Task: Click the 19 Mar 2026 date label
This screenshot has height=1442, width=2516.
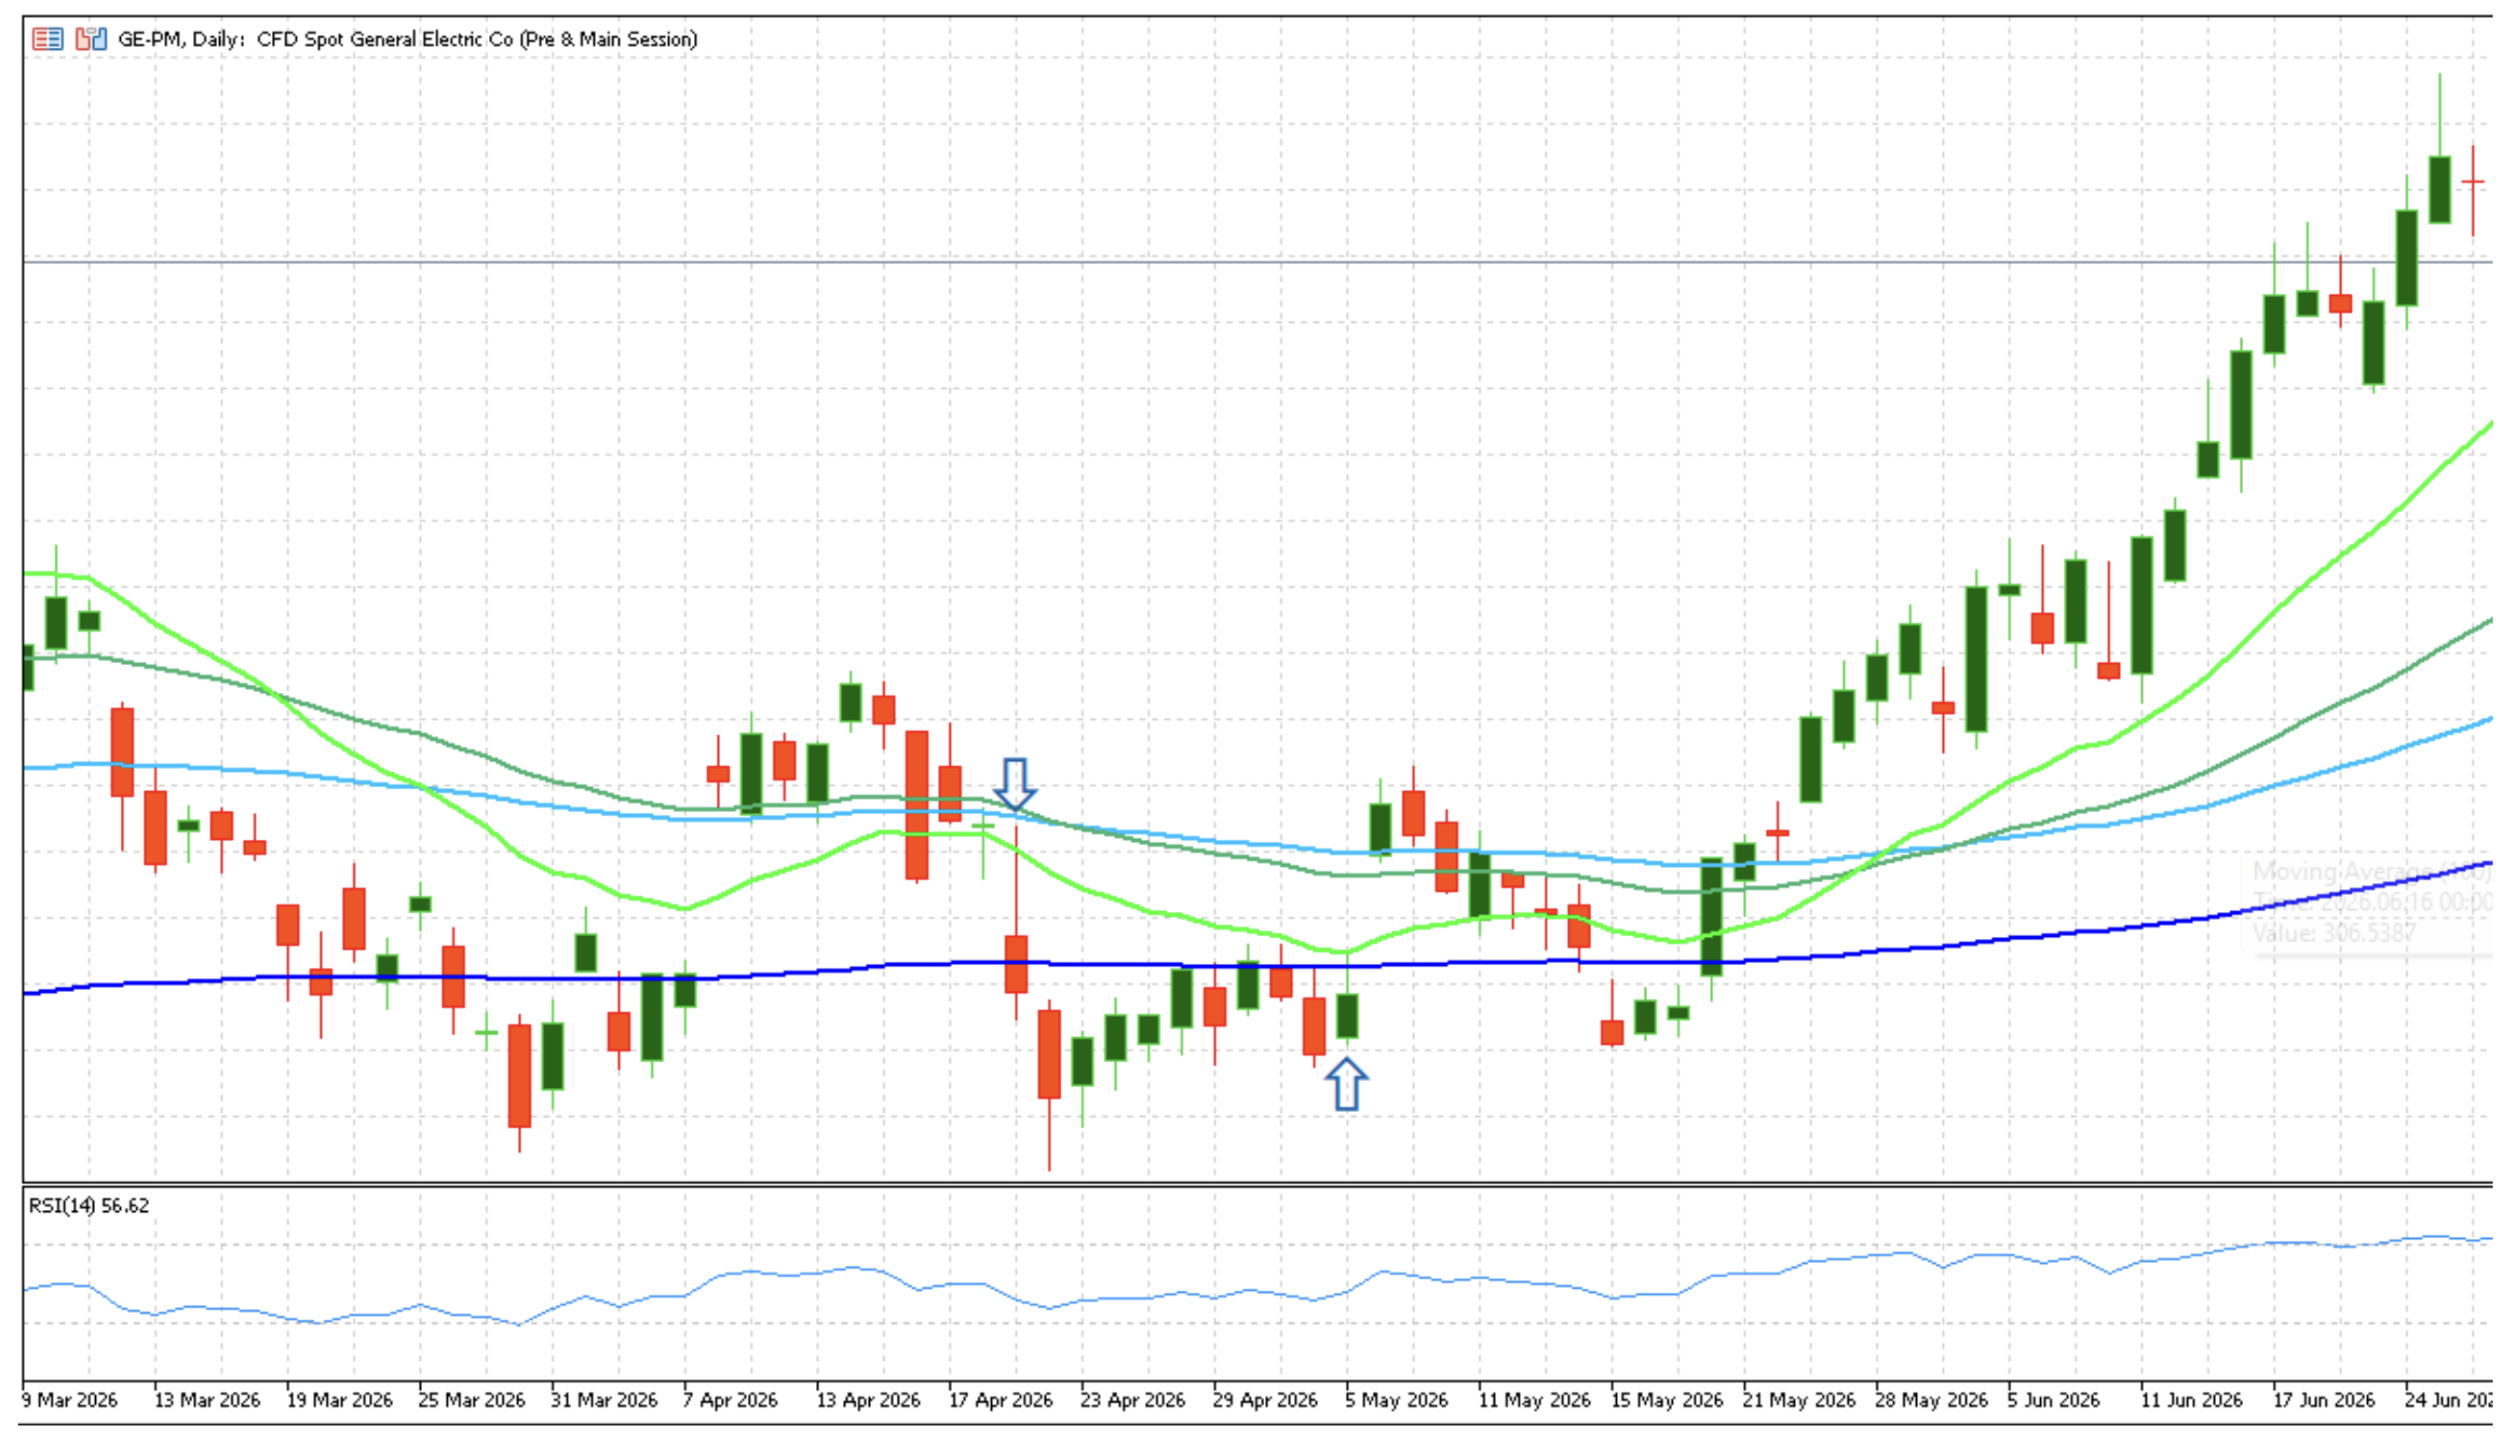Action: [x=340, y=1400]
